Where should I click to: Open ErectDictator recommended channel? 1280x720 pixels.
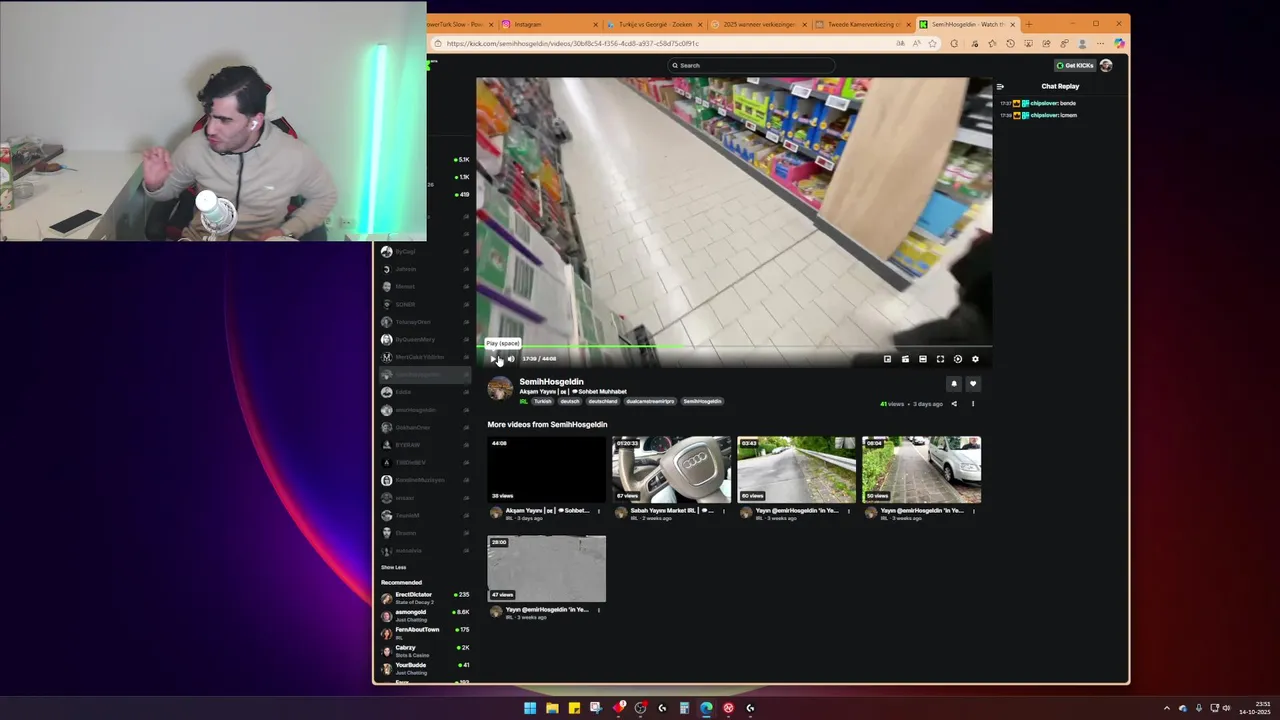[425, 597]
